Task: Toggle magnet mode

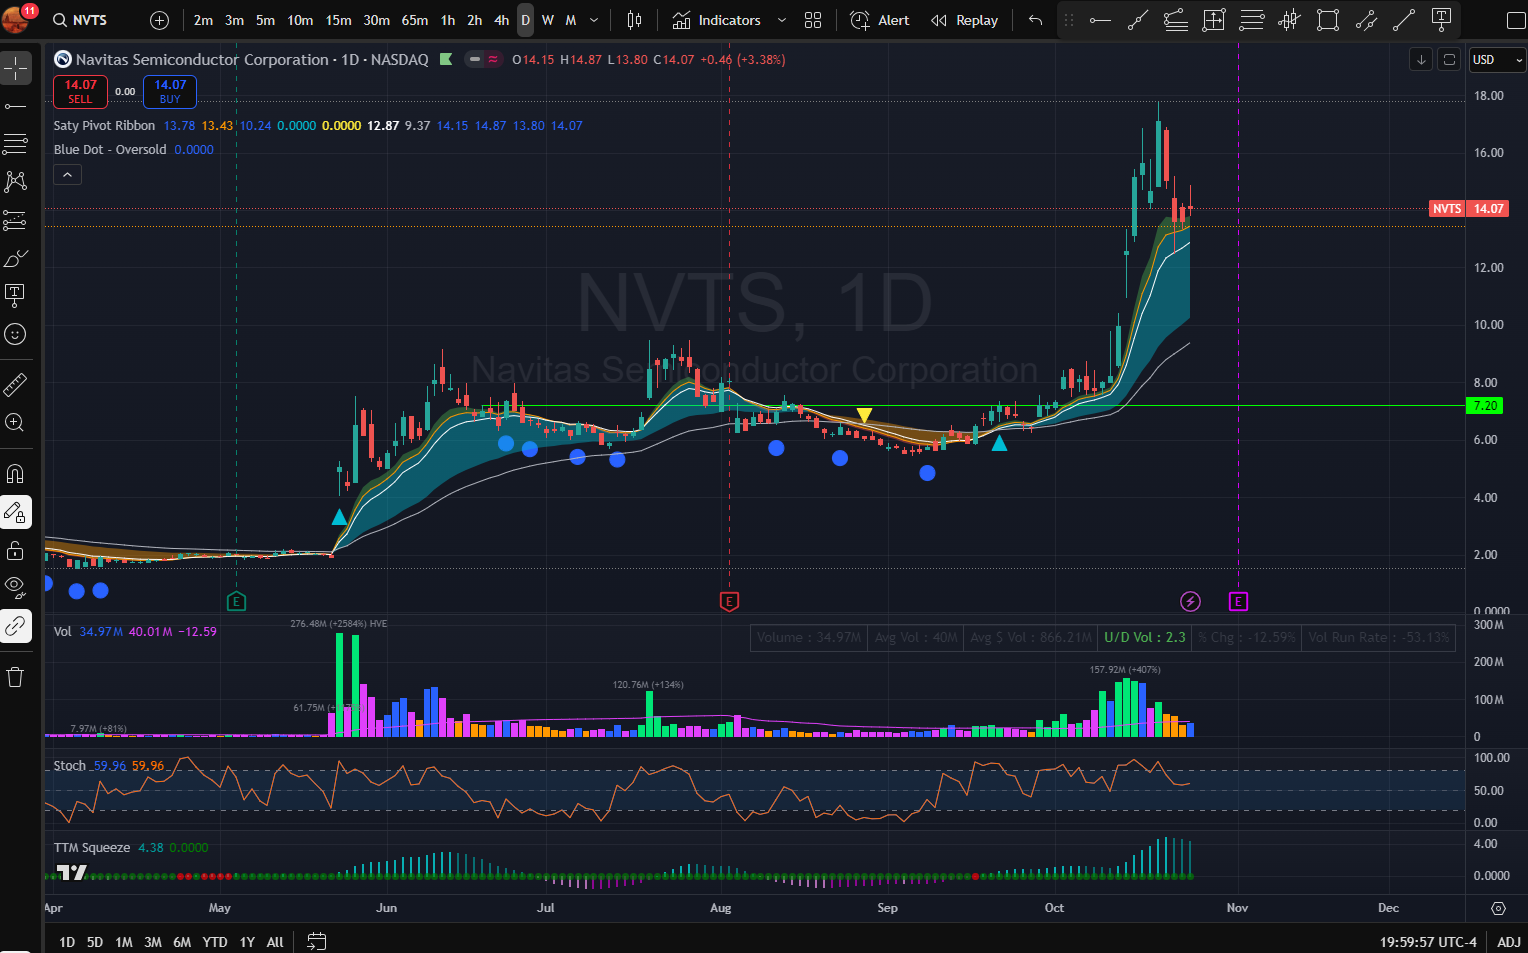Action: (x=15, y=474)
